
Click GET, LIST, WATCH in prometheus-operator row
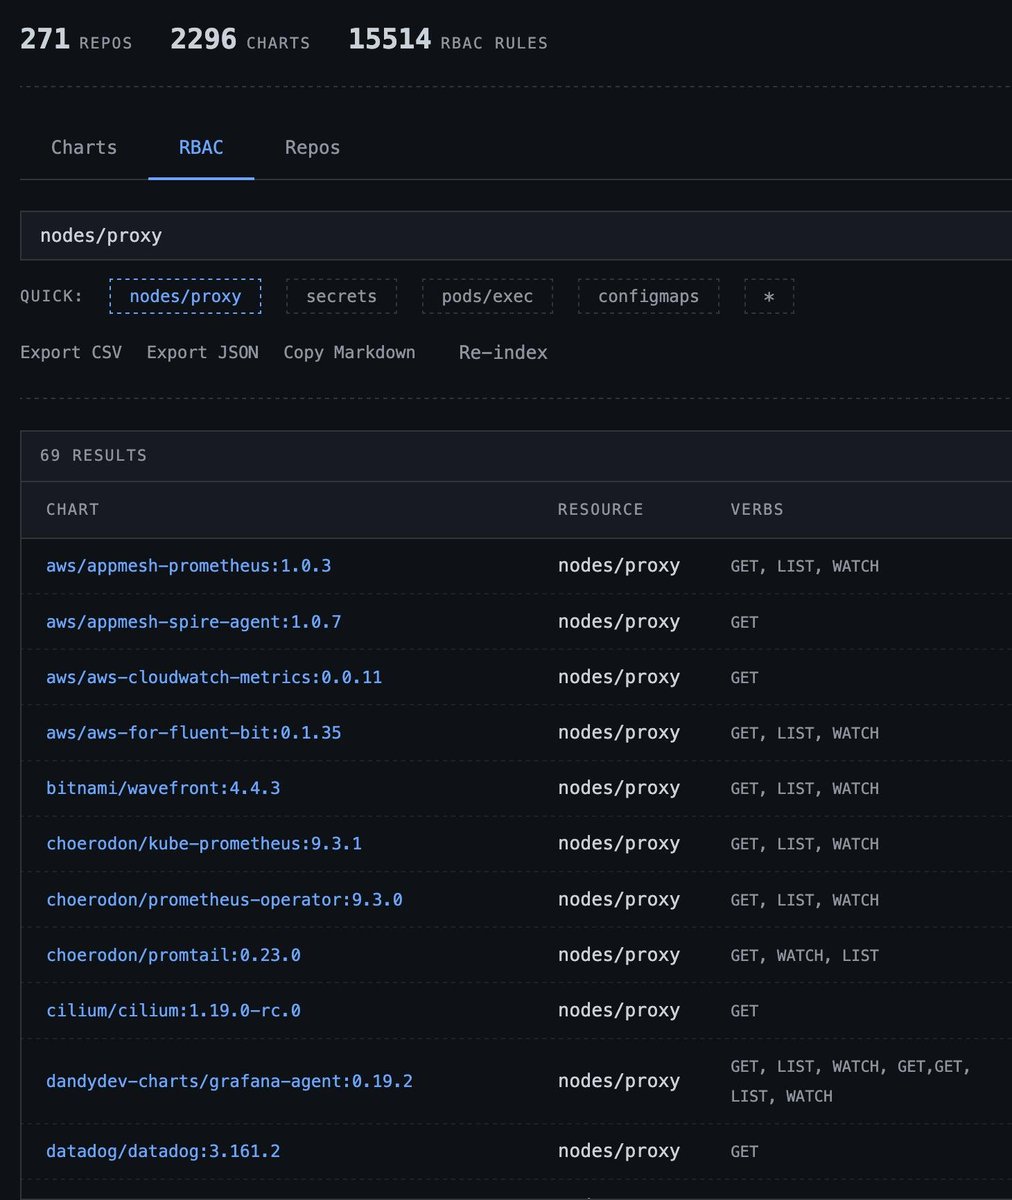click(x=805, y=900)
